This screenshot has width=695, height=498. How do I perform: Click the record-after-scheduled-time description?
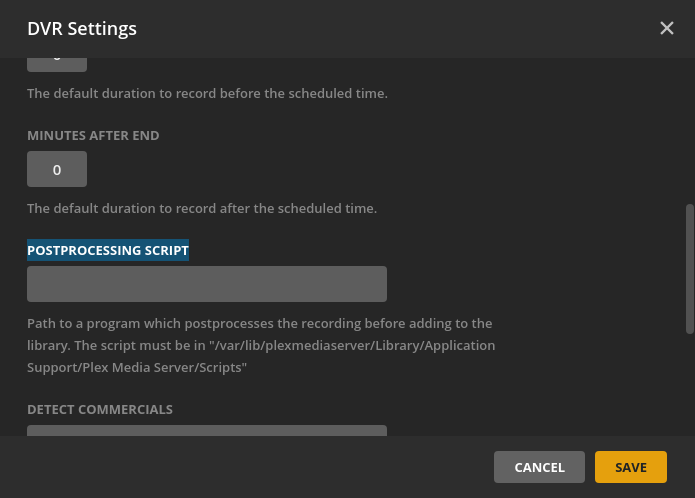[202, 209]
